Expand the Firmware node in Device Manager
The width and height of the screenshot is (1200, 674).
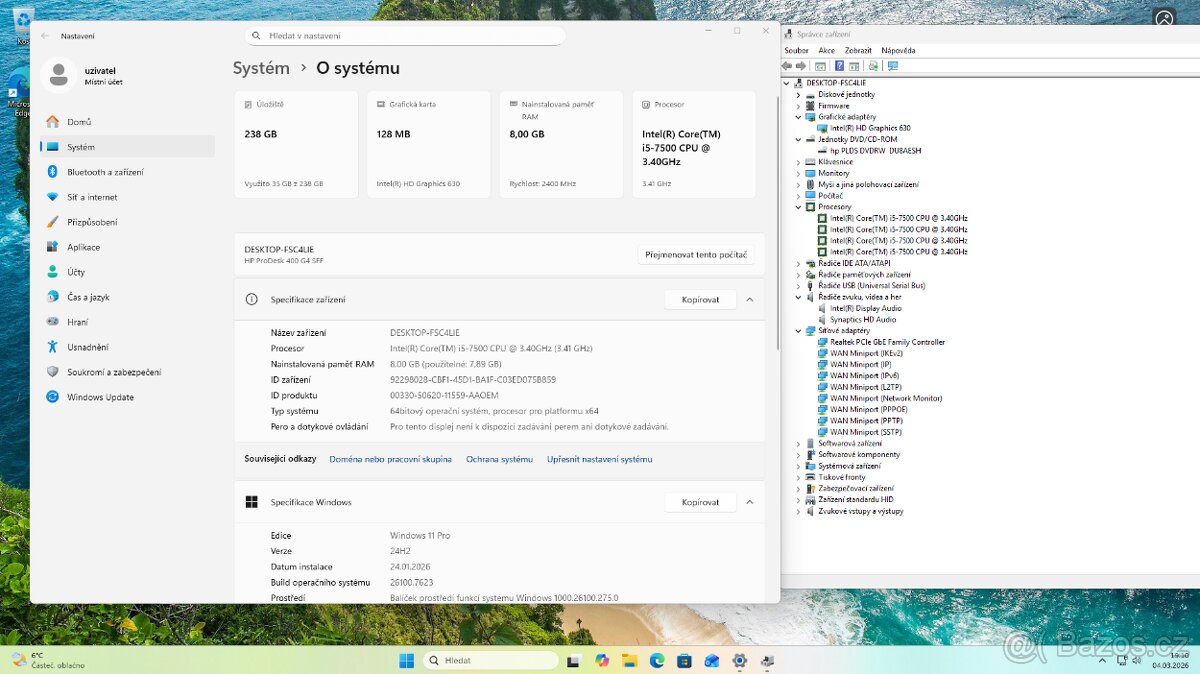pyautogui.click(x=798, y=105)
